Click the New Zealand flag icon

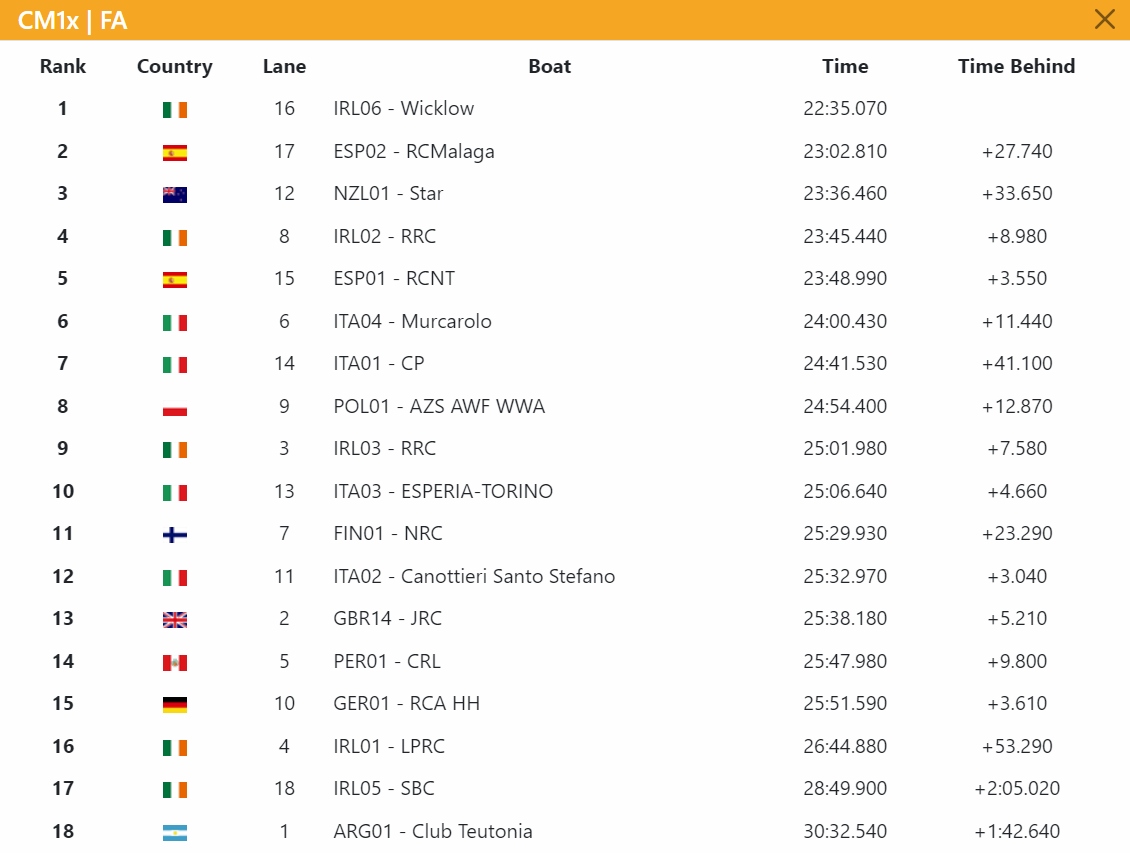(x=174, y=195)
